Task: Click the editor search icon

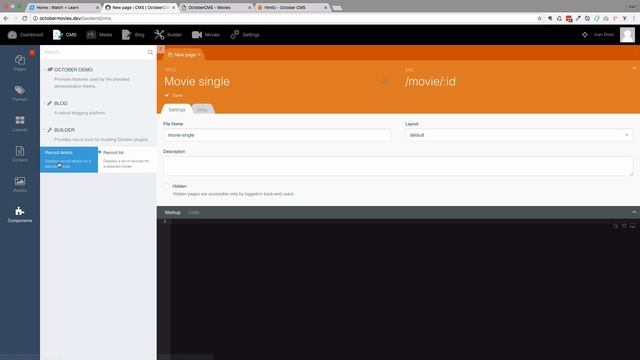Action: tap(616, 226)
